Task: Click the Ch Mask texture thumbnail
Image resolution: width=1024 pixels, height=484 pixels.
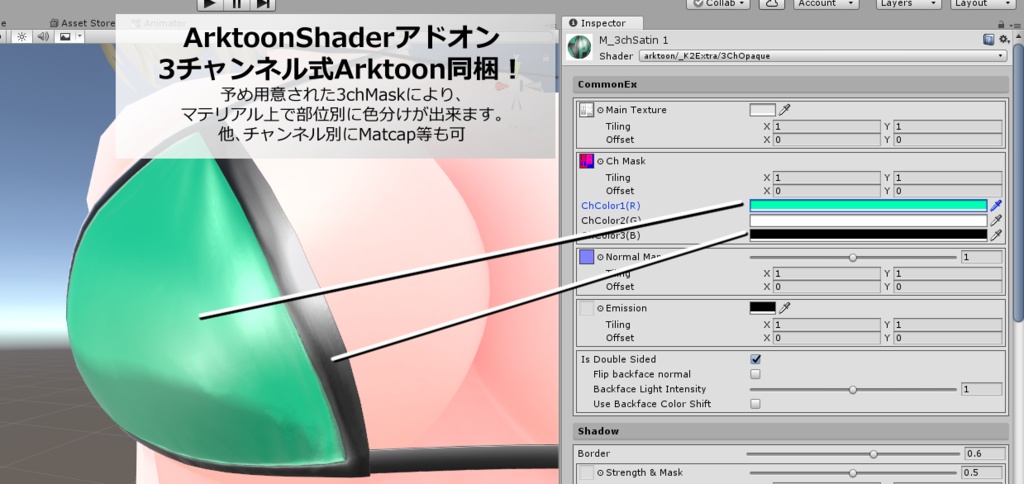Action: click(586, 161)
